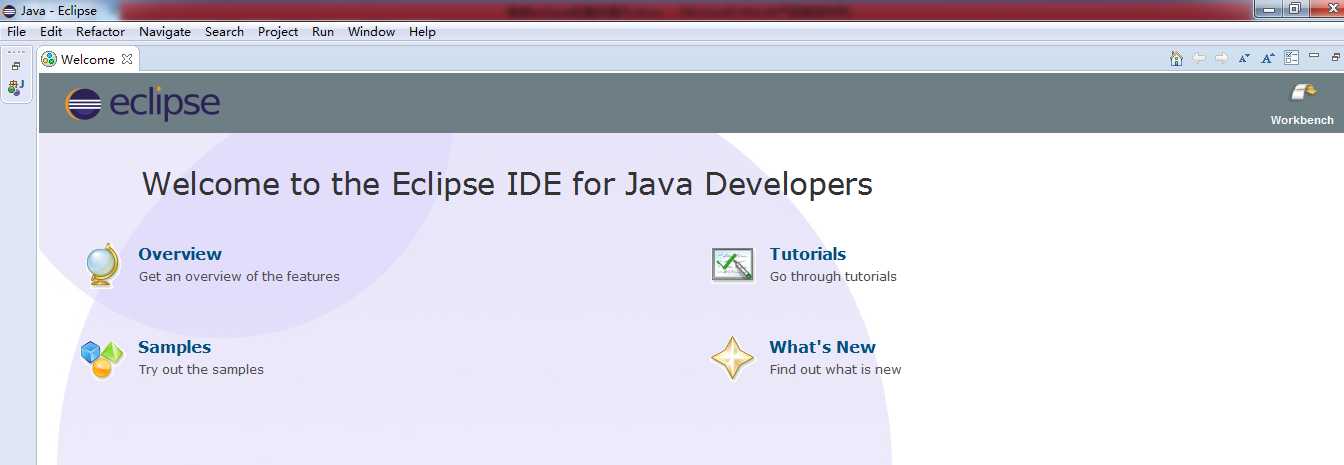Reduce font size with the A-down icon
1344x465 pixels.
coord(1245,59)
